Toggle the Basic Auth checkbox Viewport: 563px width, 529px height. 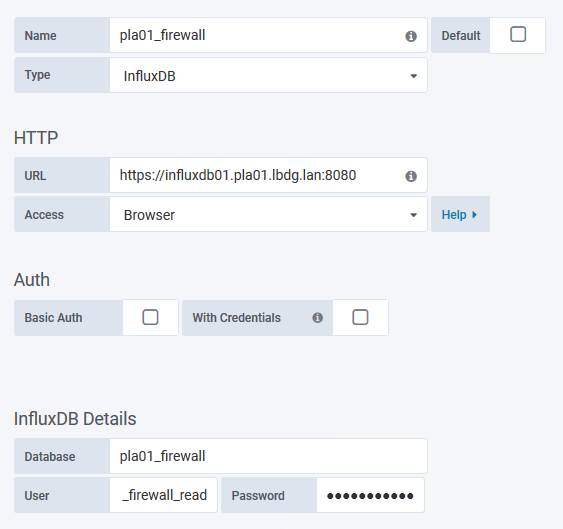[x=150, y=317]
